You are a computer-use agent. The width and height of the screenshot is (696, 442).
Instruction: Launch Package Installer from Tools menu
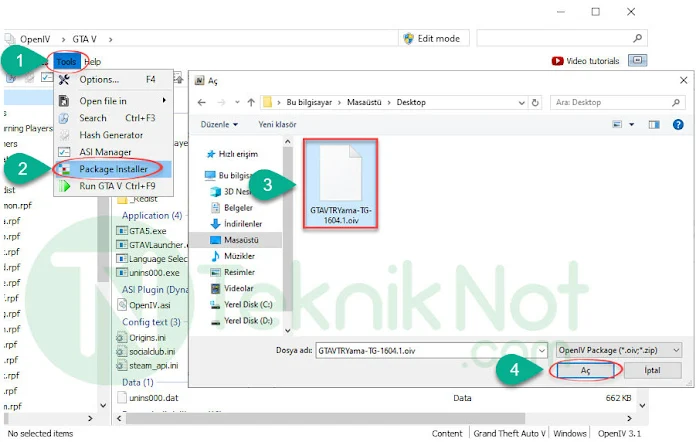coord(113,169)
